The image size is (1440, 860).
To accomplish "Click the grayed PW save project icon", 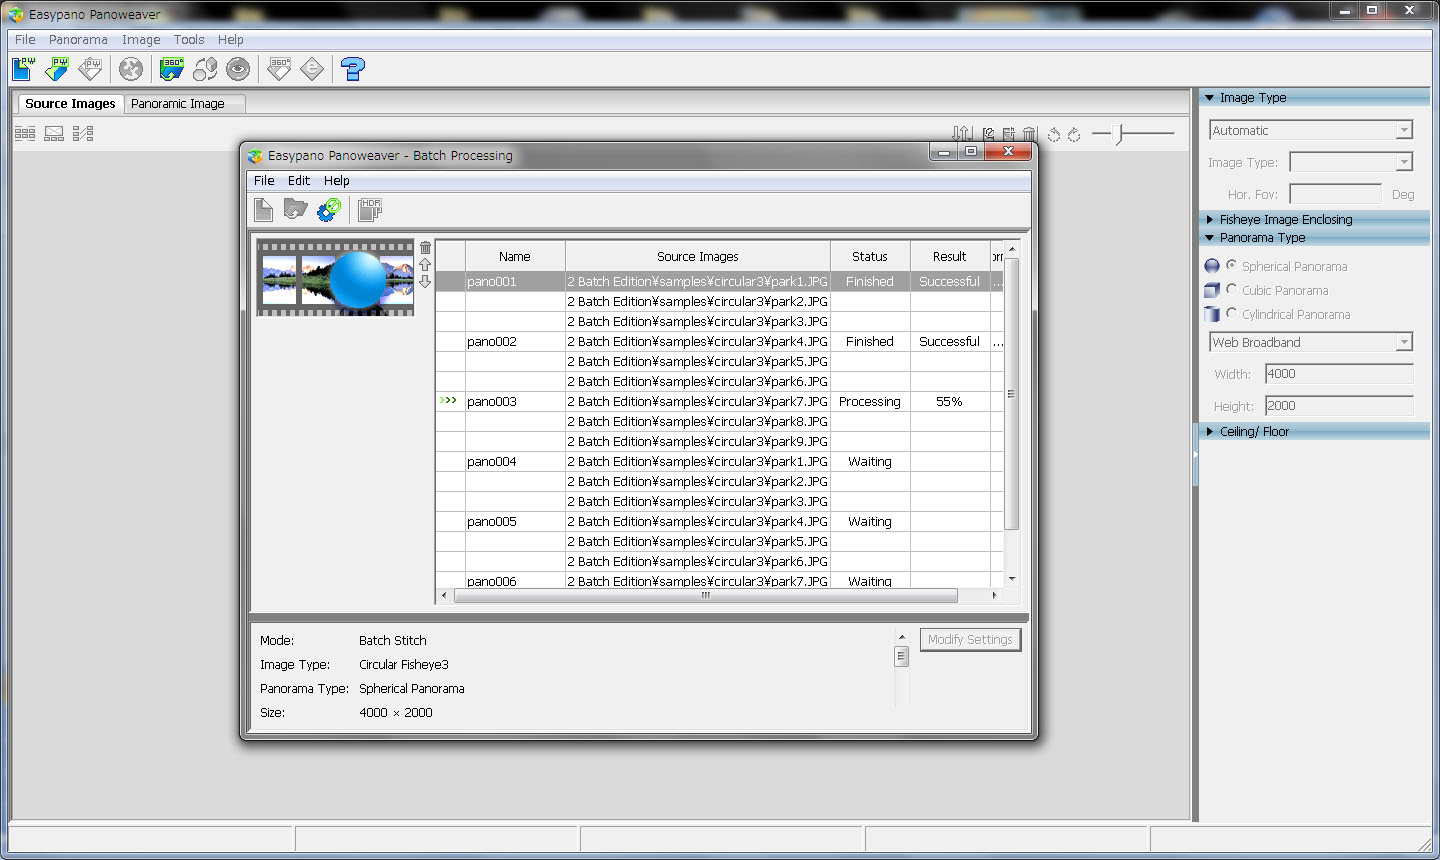I will pyautogui.click(x=90, y=69).
